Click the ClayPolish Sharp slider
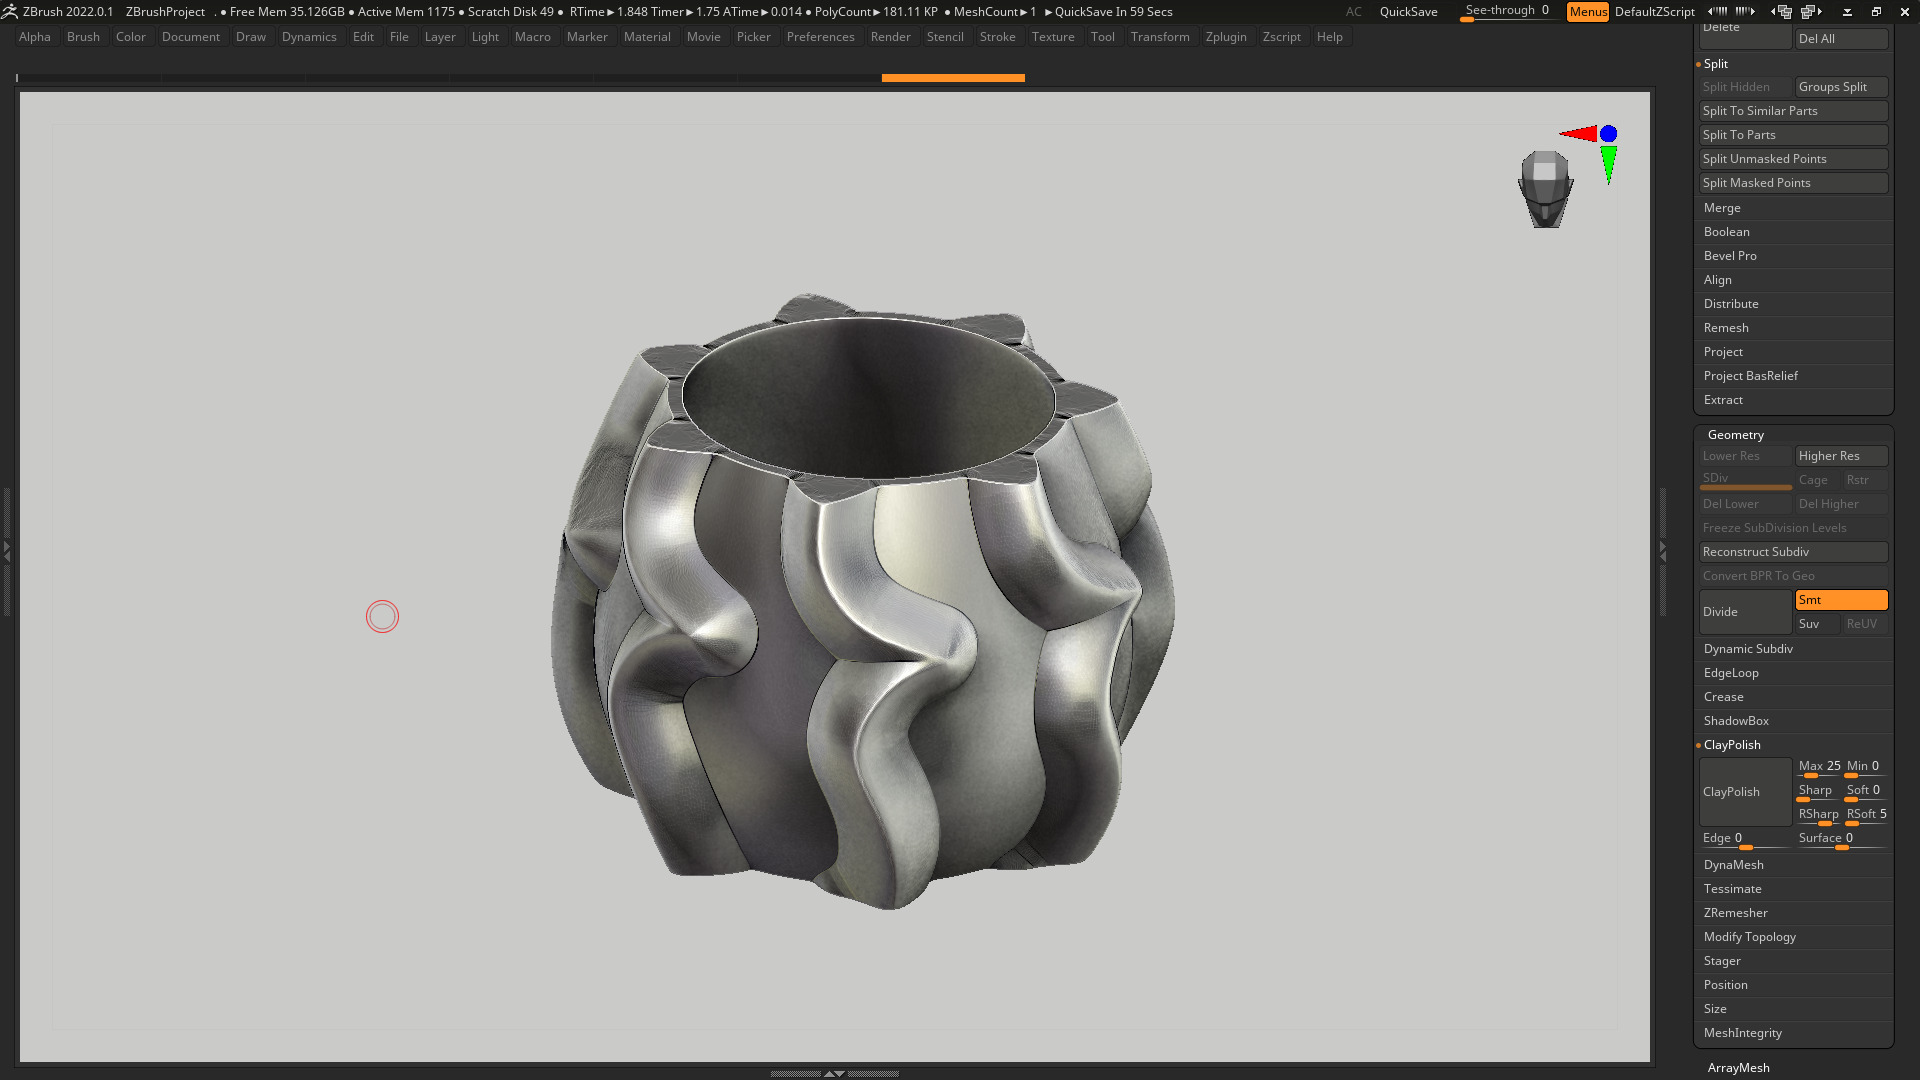 (x=1819, y=792)
